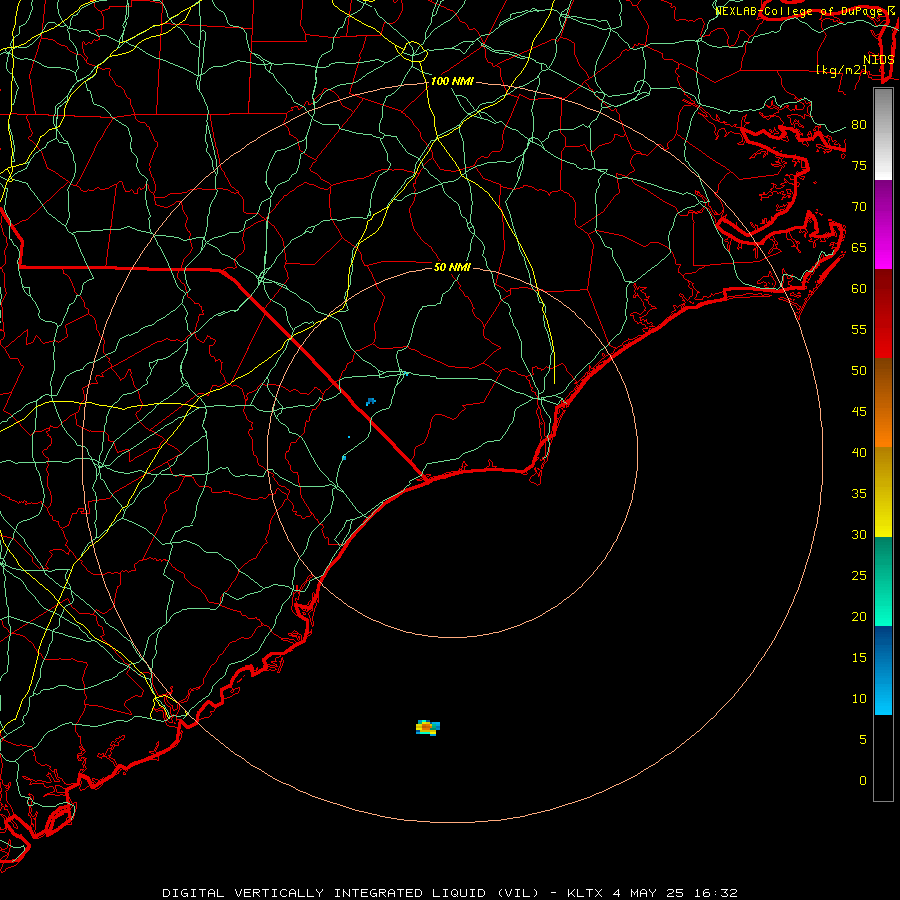Click the orange-brown segment of the color bar
This screenshot has width=900, height=900.
883,403
